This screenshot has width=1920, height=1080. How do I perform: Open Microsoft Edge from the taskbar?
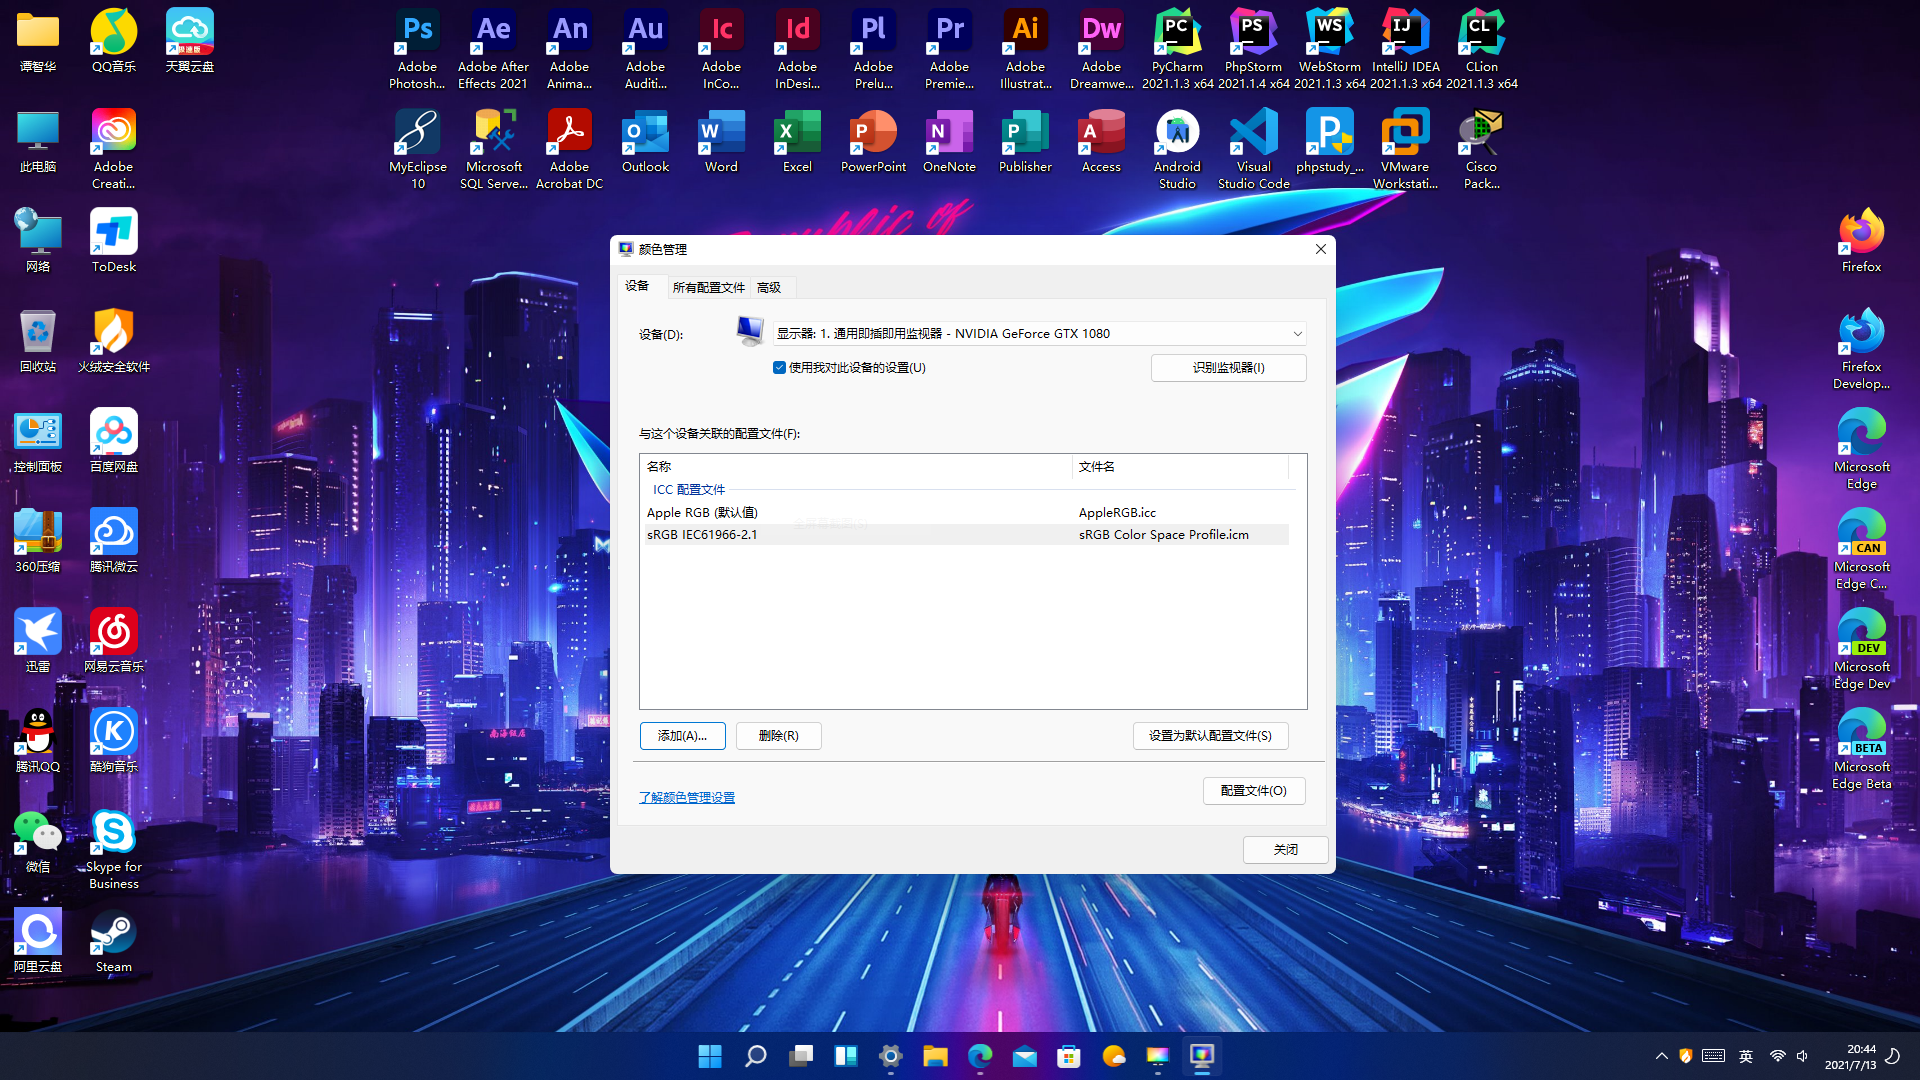click(980, 1056)
